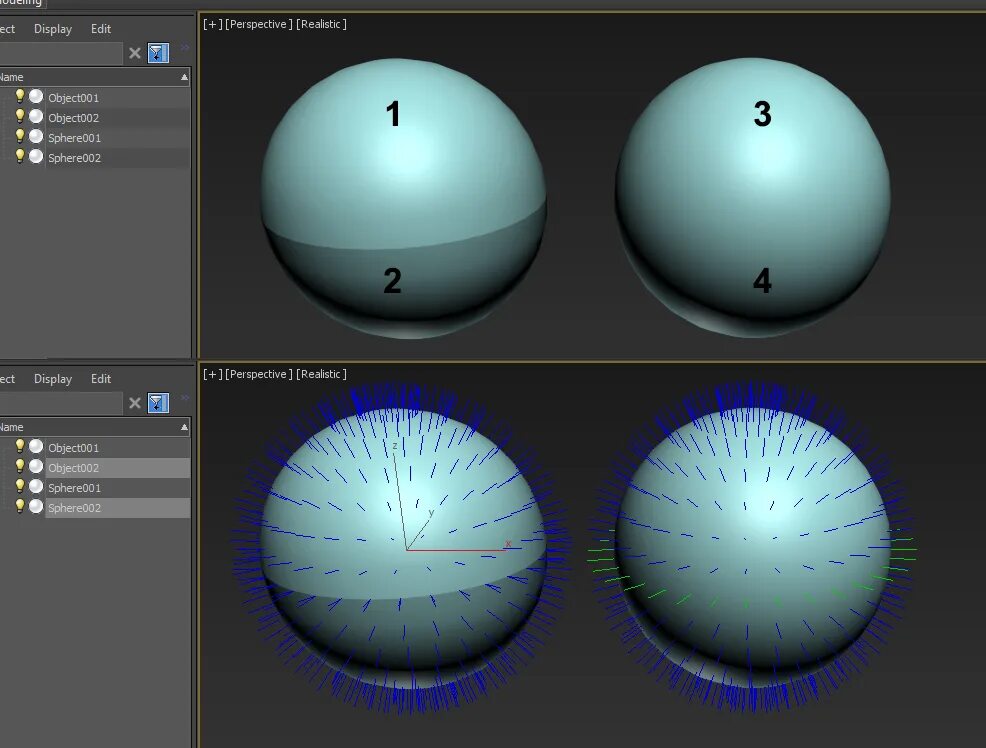Clear search with X in explorer with highlighted rows
This screenshot has height=748, width=986.
click(135, 403)
